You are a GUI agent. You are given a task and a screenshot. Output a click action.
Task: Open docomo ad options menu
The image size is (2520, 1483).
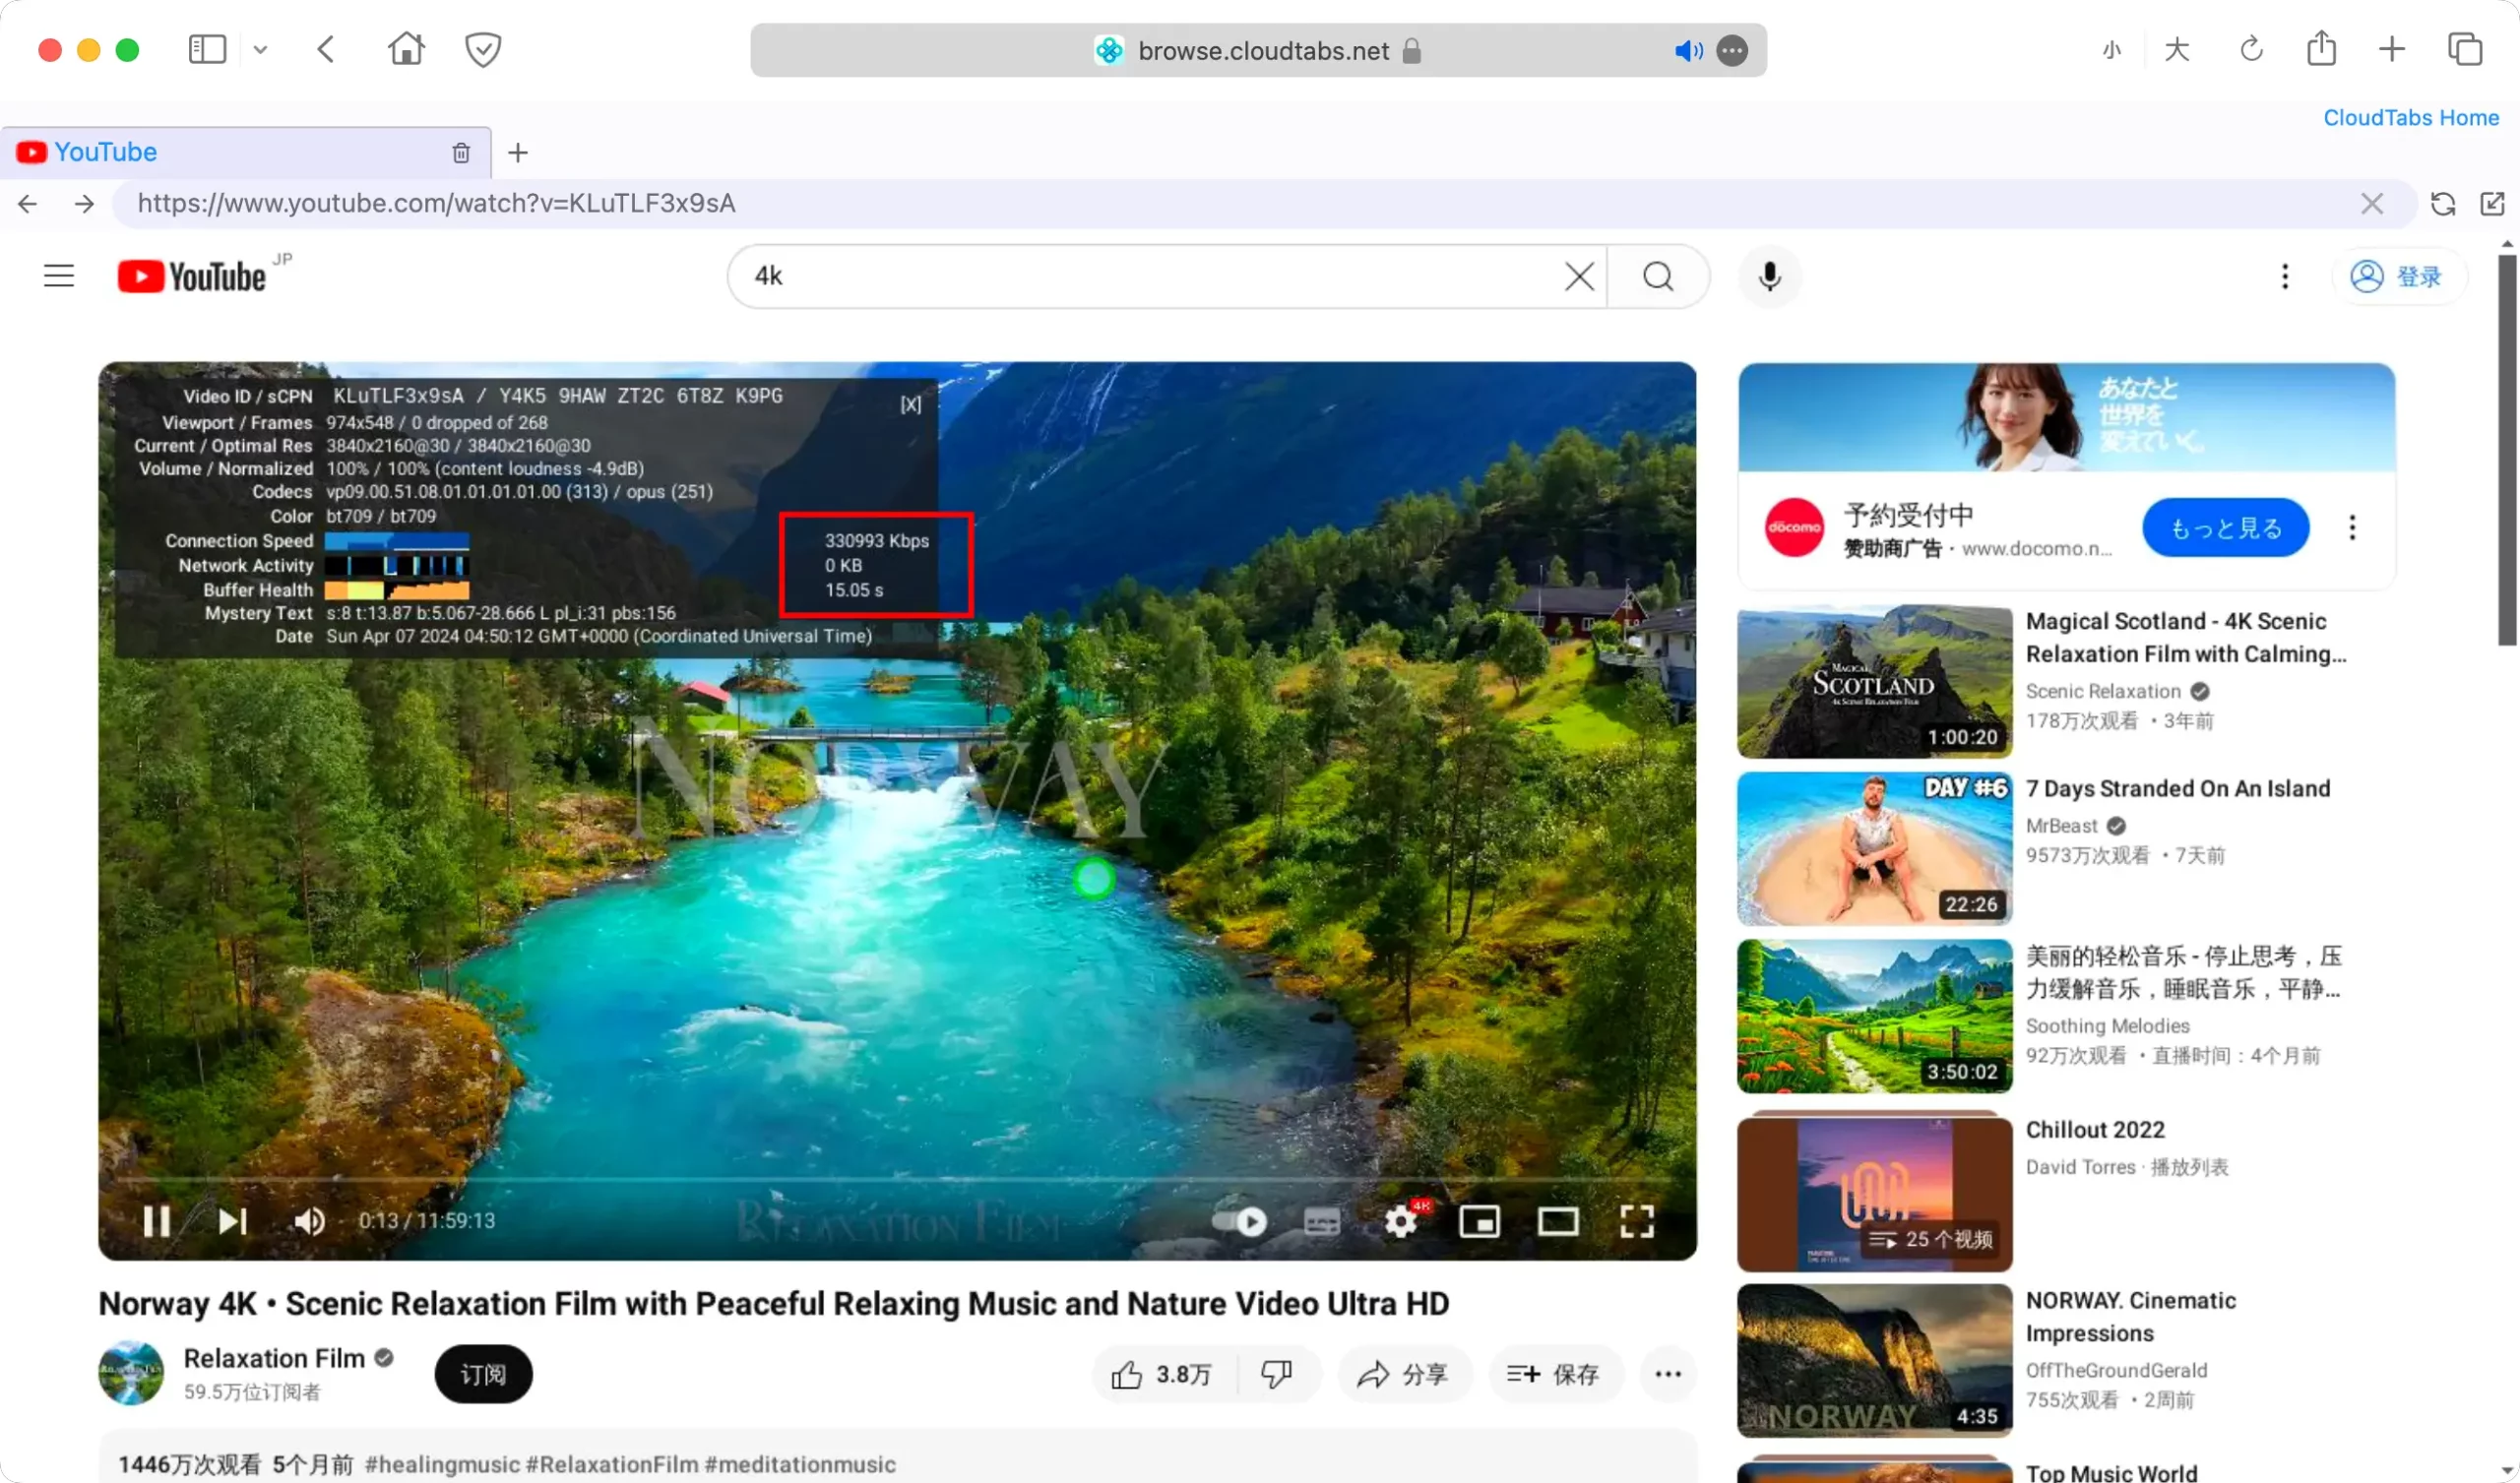pos(2351,527)
